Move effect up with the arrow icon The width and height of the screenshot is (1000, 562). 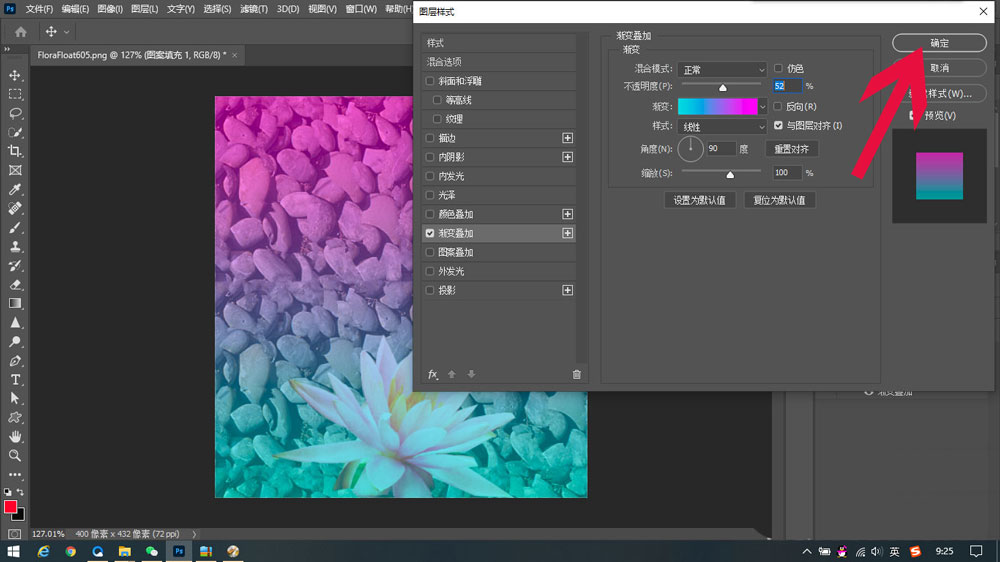(452, 374)
